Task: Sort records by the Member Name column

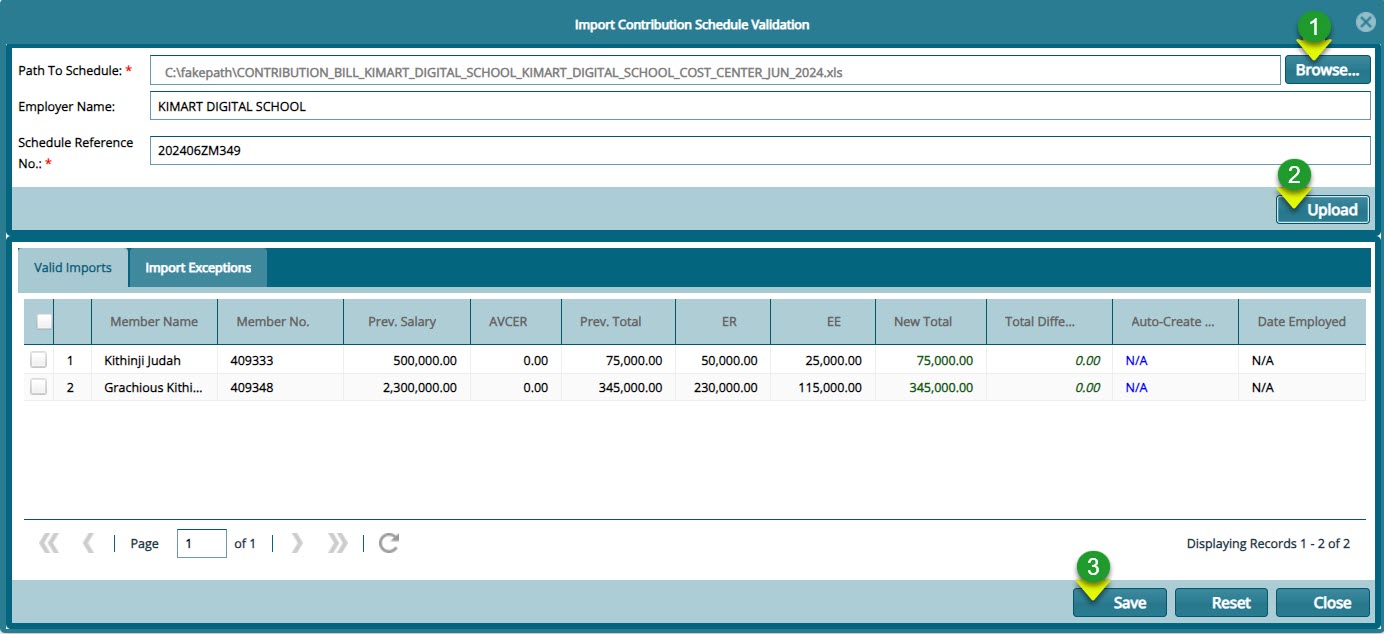Action: coord(155,321)
